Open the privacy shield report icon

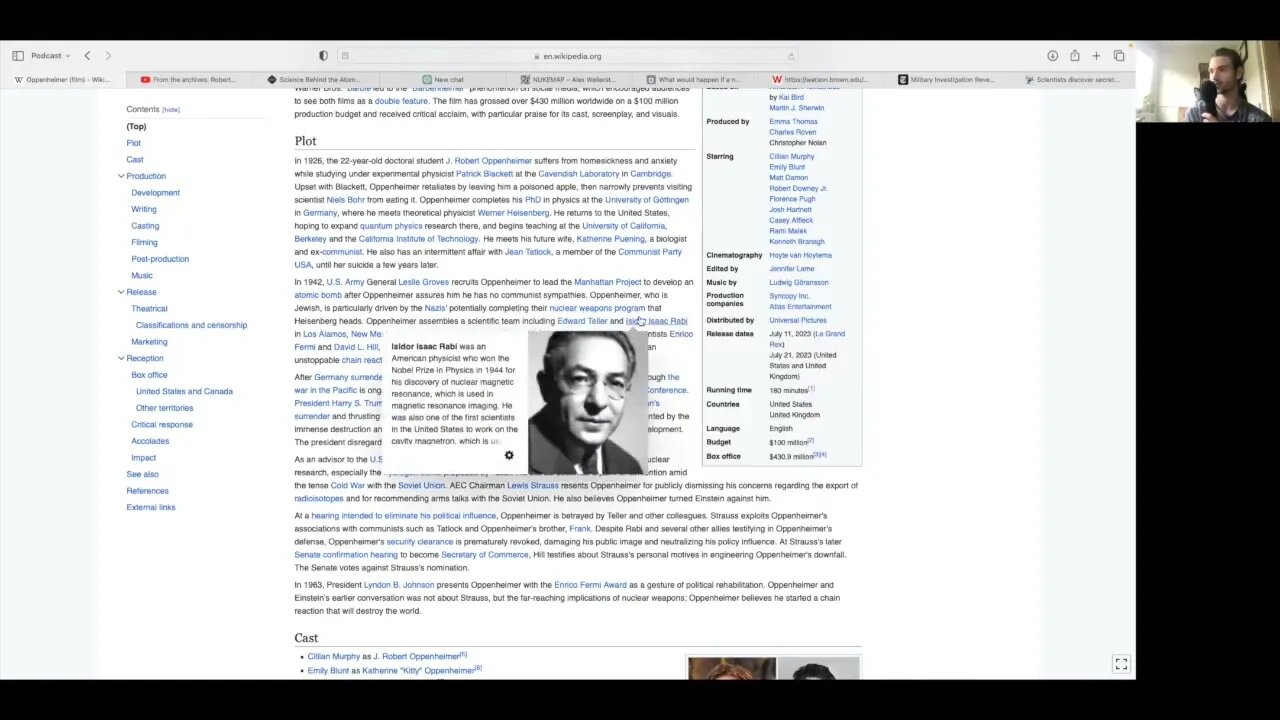(323, 56)
